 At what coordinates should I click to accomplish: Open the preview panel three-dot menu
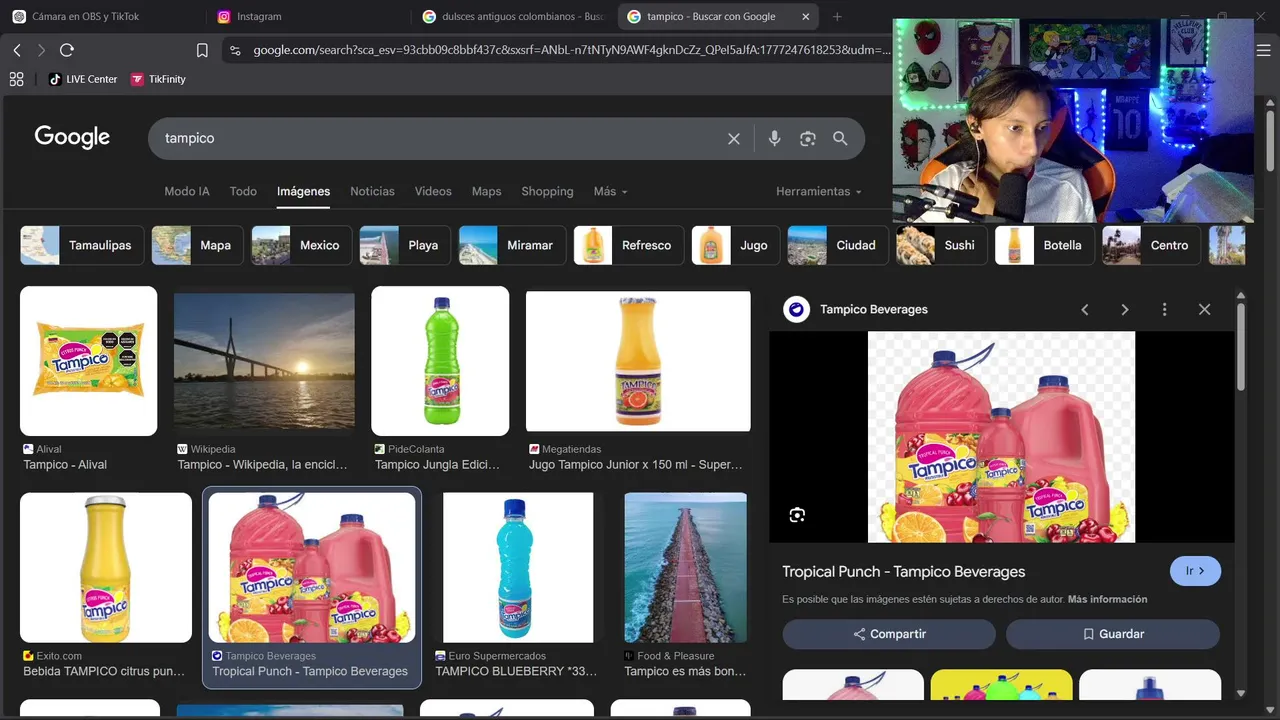1164,310
